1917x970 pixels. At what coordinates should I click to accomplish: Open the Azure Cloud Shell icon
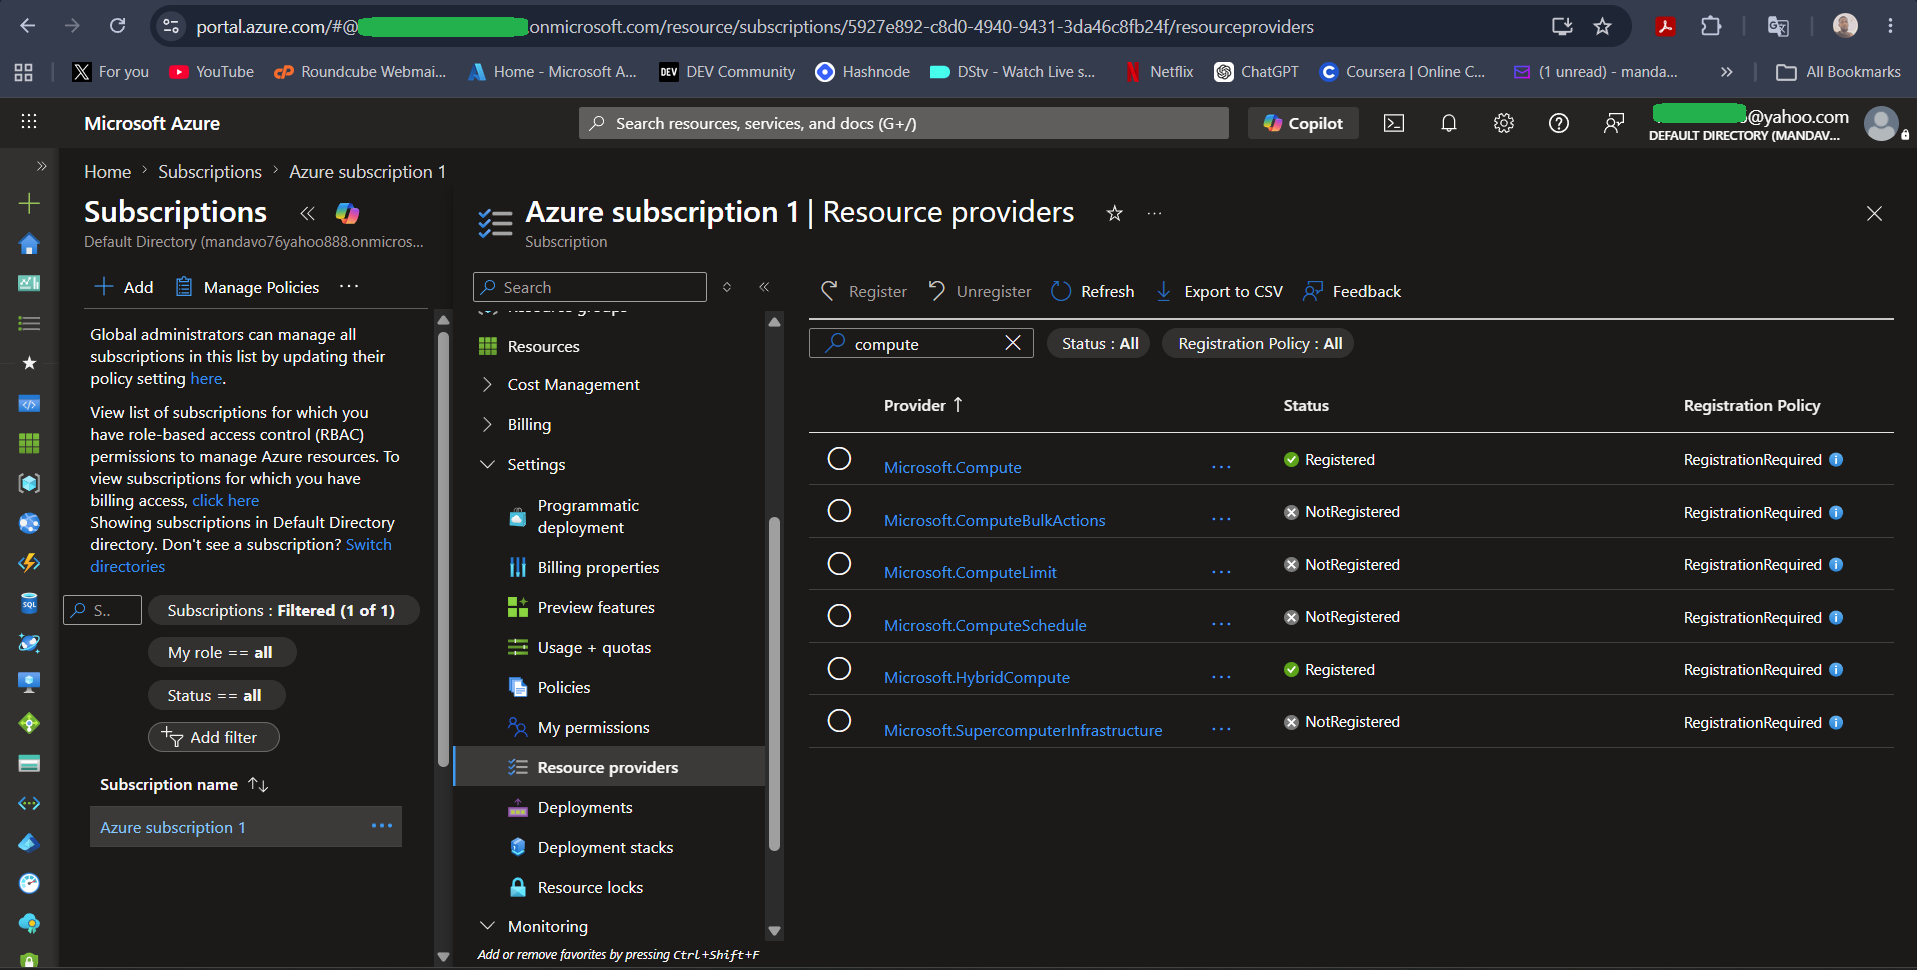click(x=1393, y=123)
